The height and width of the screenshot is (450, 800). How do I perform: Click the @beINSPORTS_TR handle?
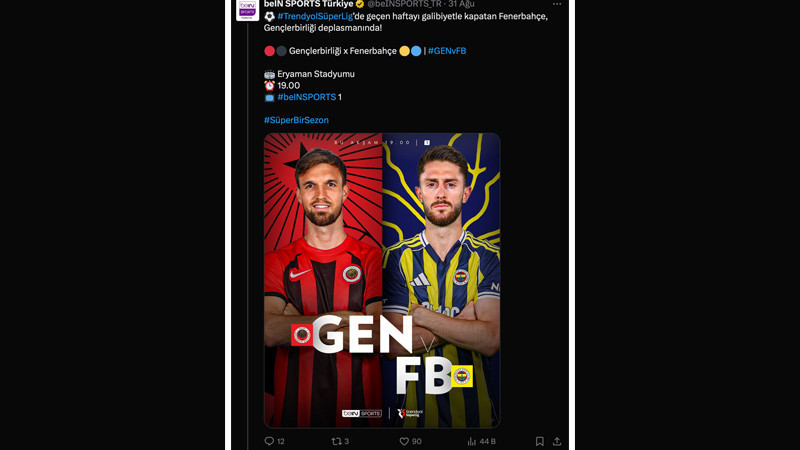[x=404, y=4]
